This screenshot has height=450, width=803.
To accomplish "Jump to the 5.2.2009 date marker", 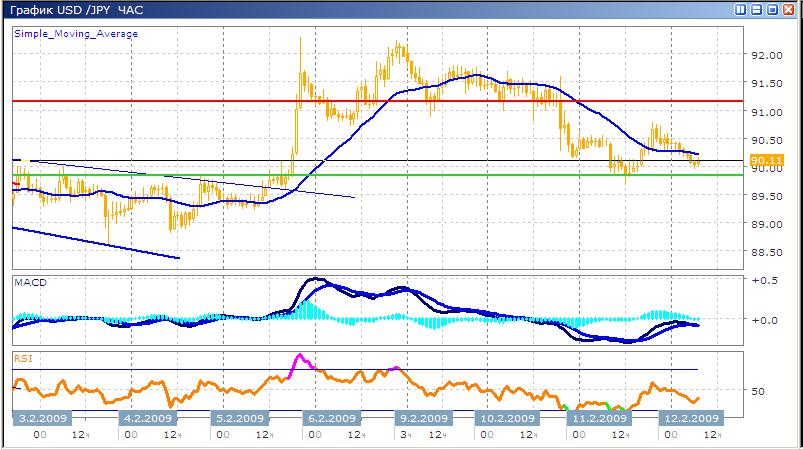I will point(240,418).
